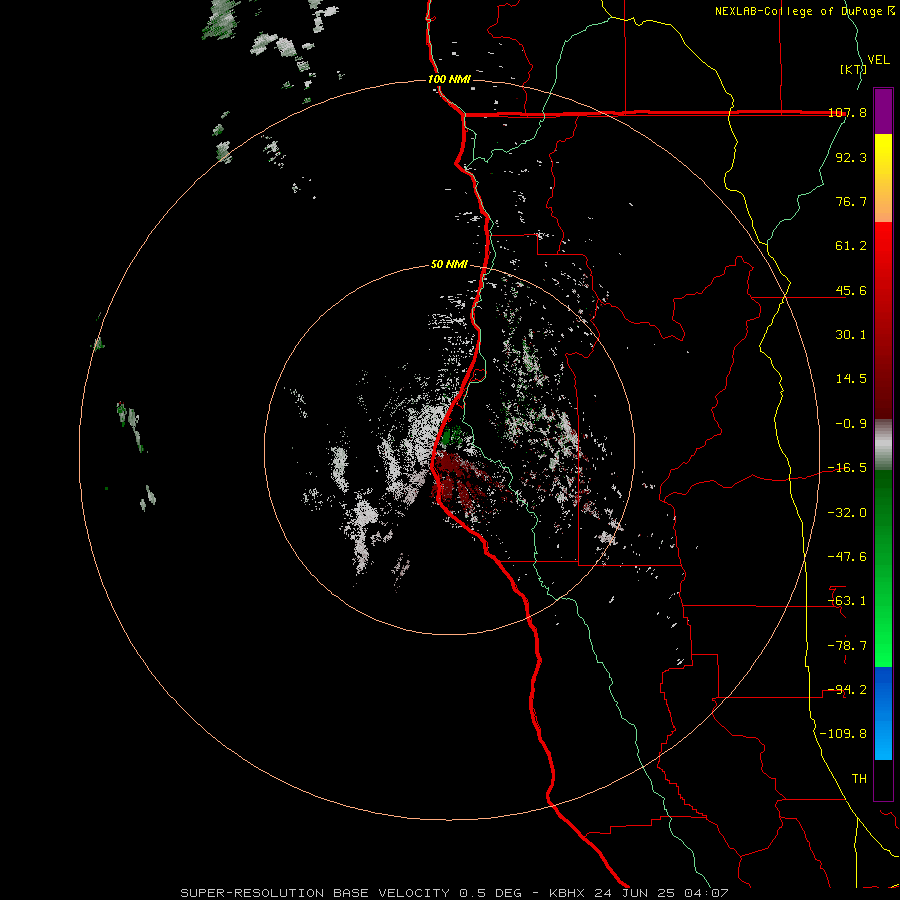Click the 100 NMI range ring label
The image size is (900, 900).
[449, 79]
